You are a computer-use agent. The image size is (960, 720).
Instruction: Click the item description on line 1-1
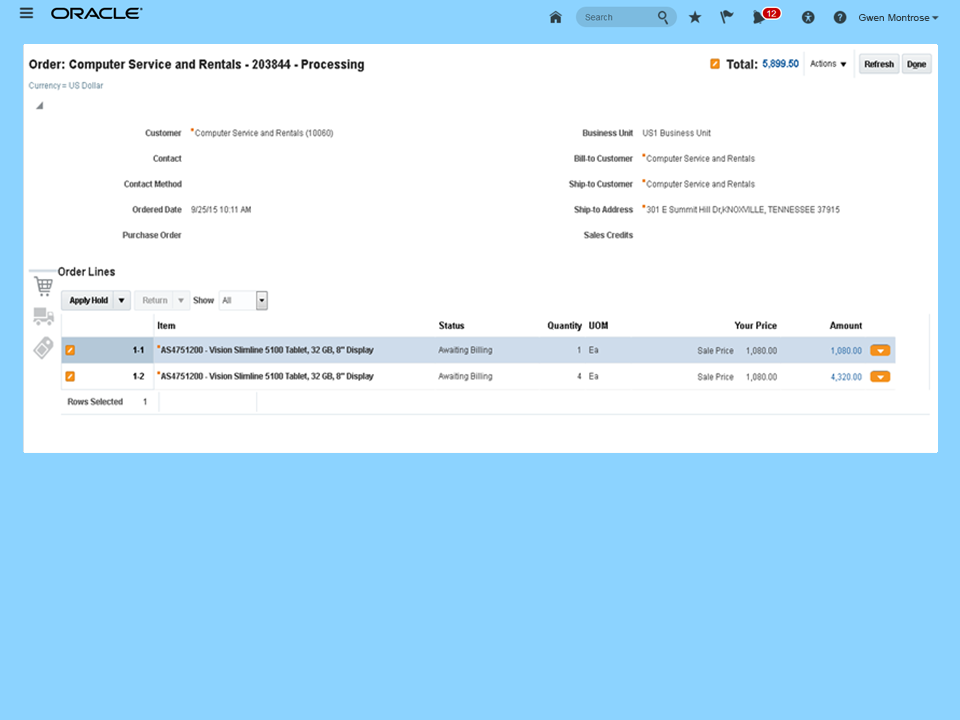coord(267,350)
